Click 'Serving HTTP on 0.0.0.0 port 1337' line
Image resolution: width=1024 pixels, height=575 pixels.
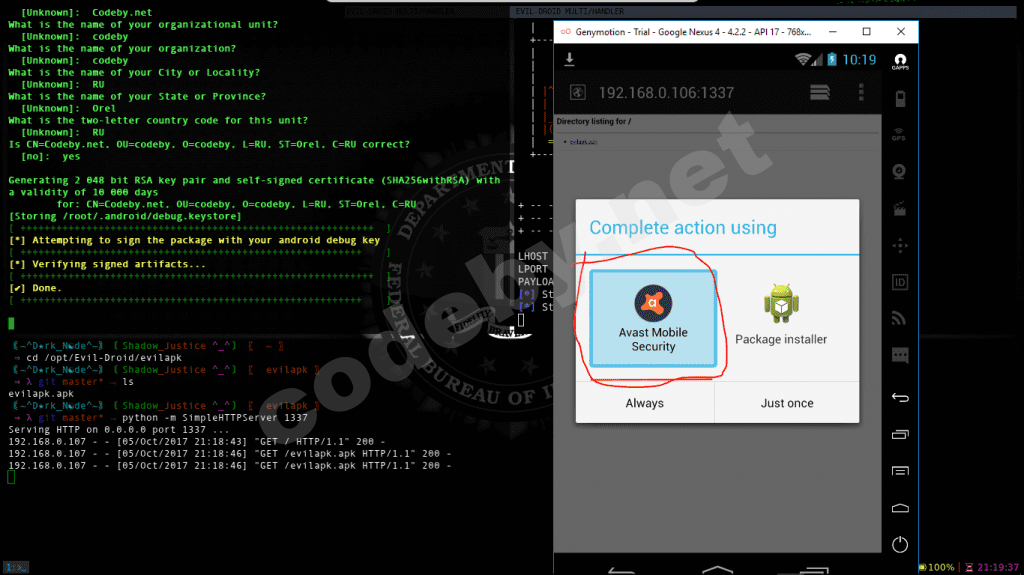[119, 430]
